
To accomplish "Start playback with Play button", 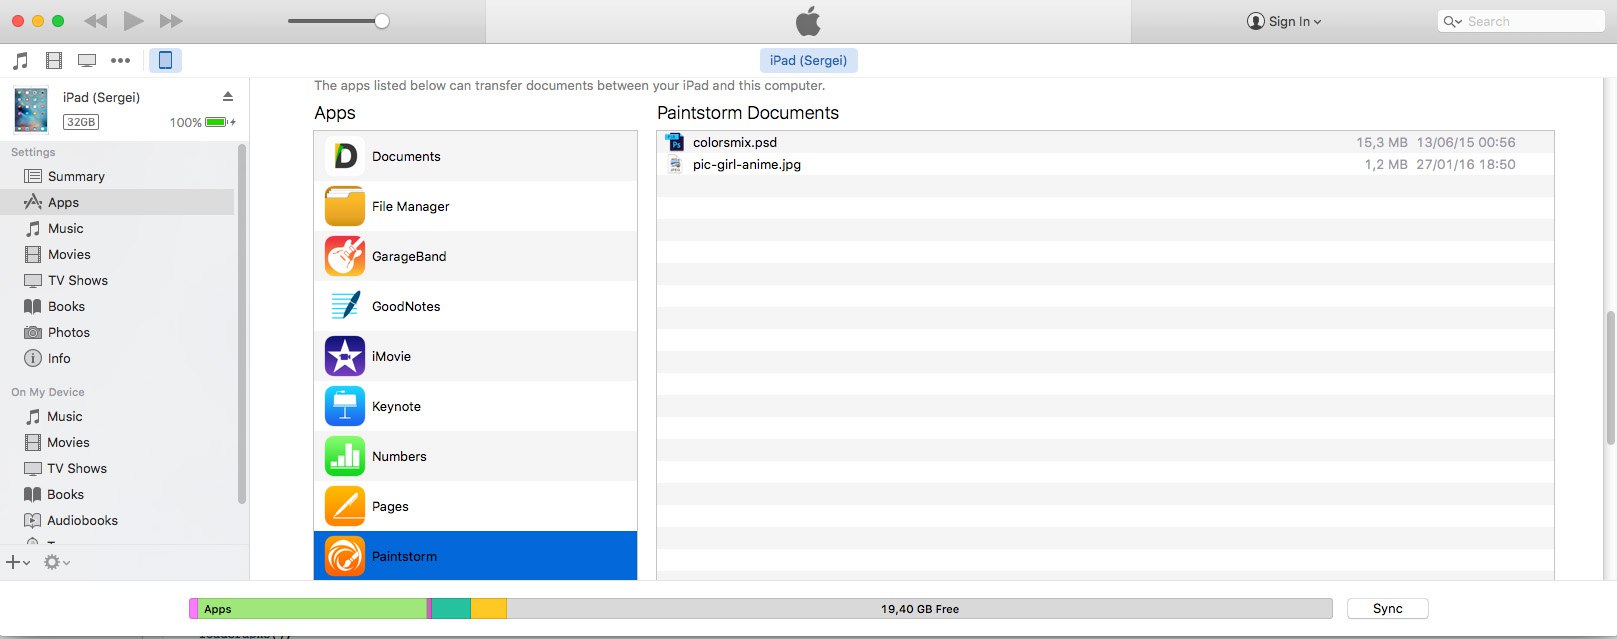I will click(133, 21).
